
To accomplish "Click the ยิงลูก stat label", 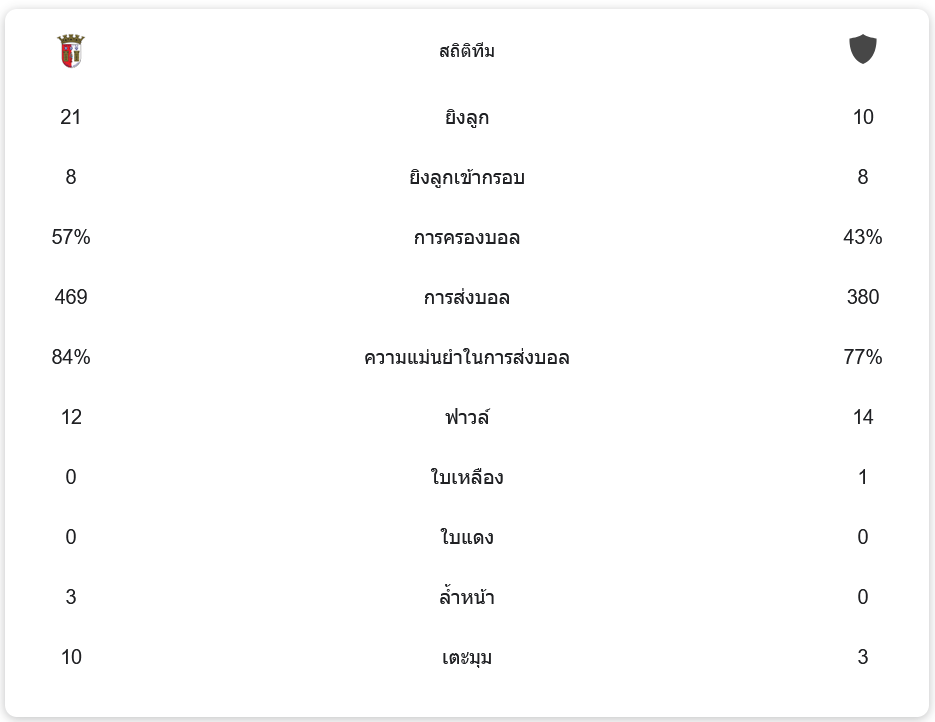I will point(467,118).
